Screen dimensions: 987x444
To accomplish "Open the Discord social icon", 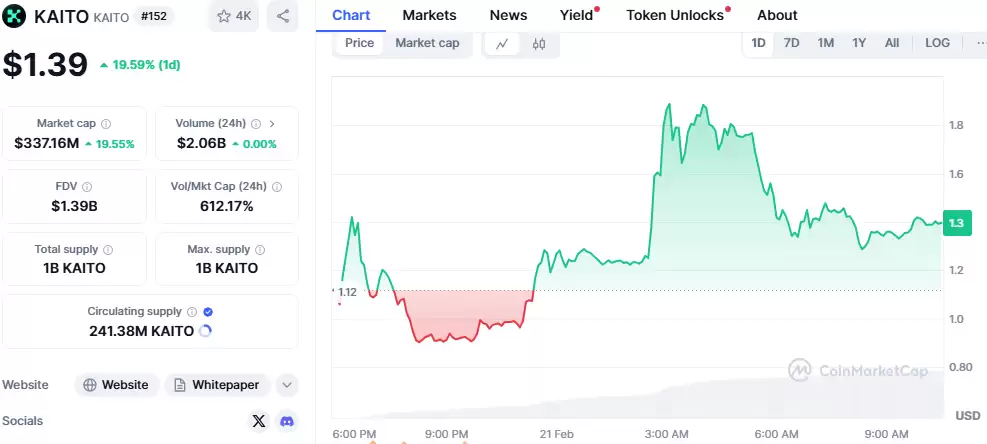I will (x=287, y=421).
